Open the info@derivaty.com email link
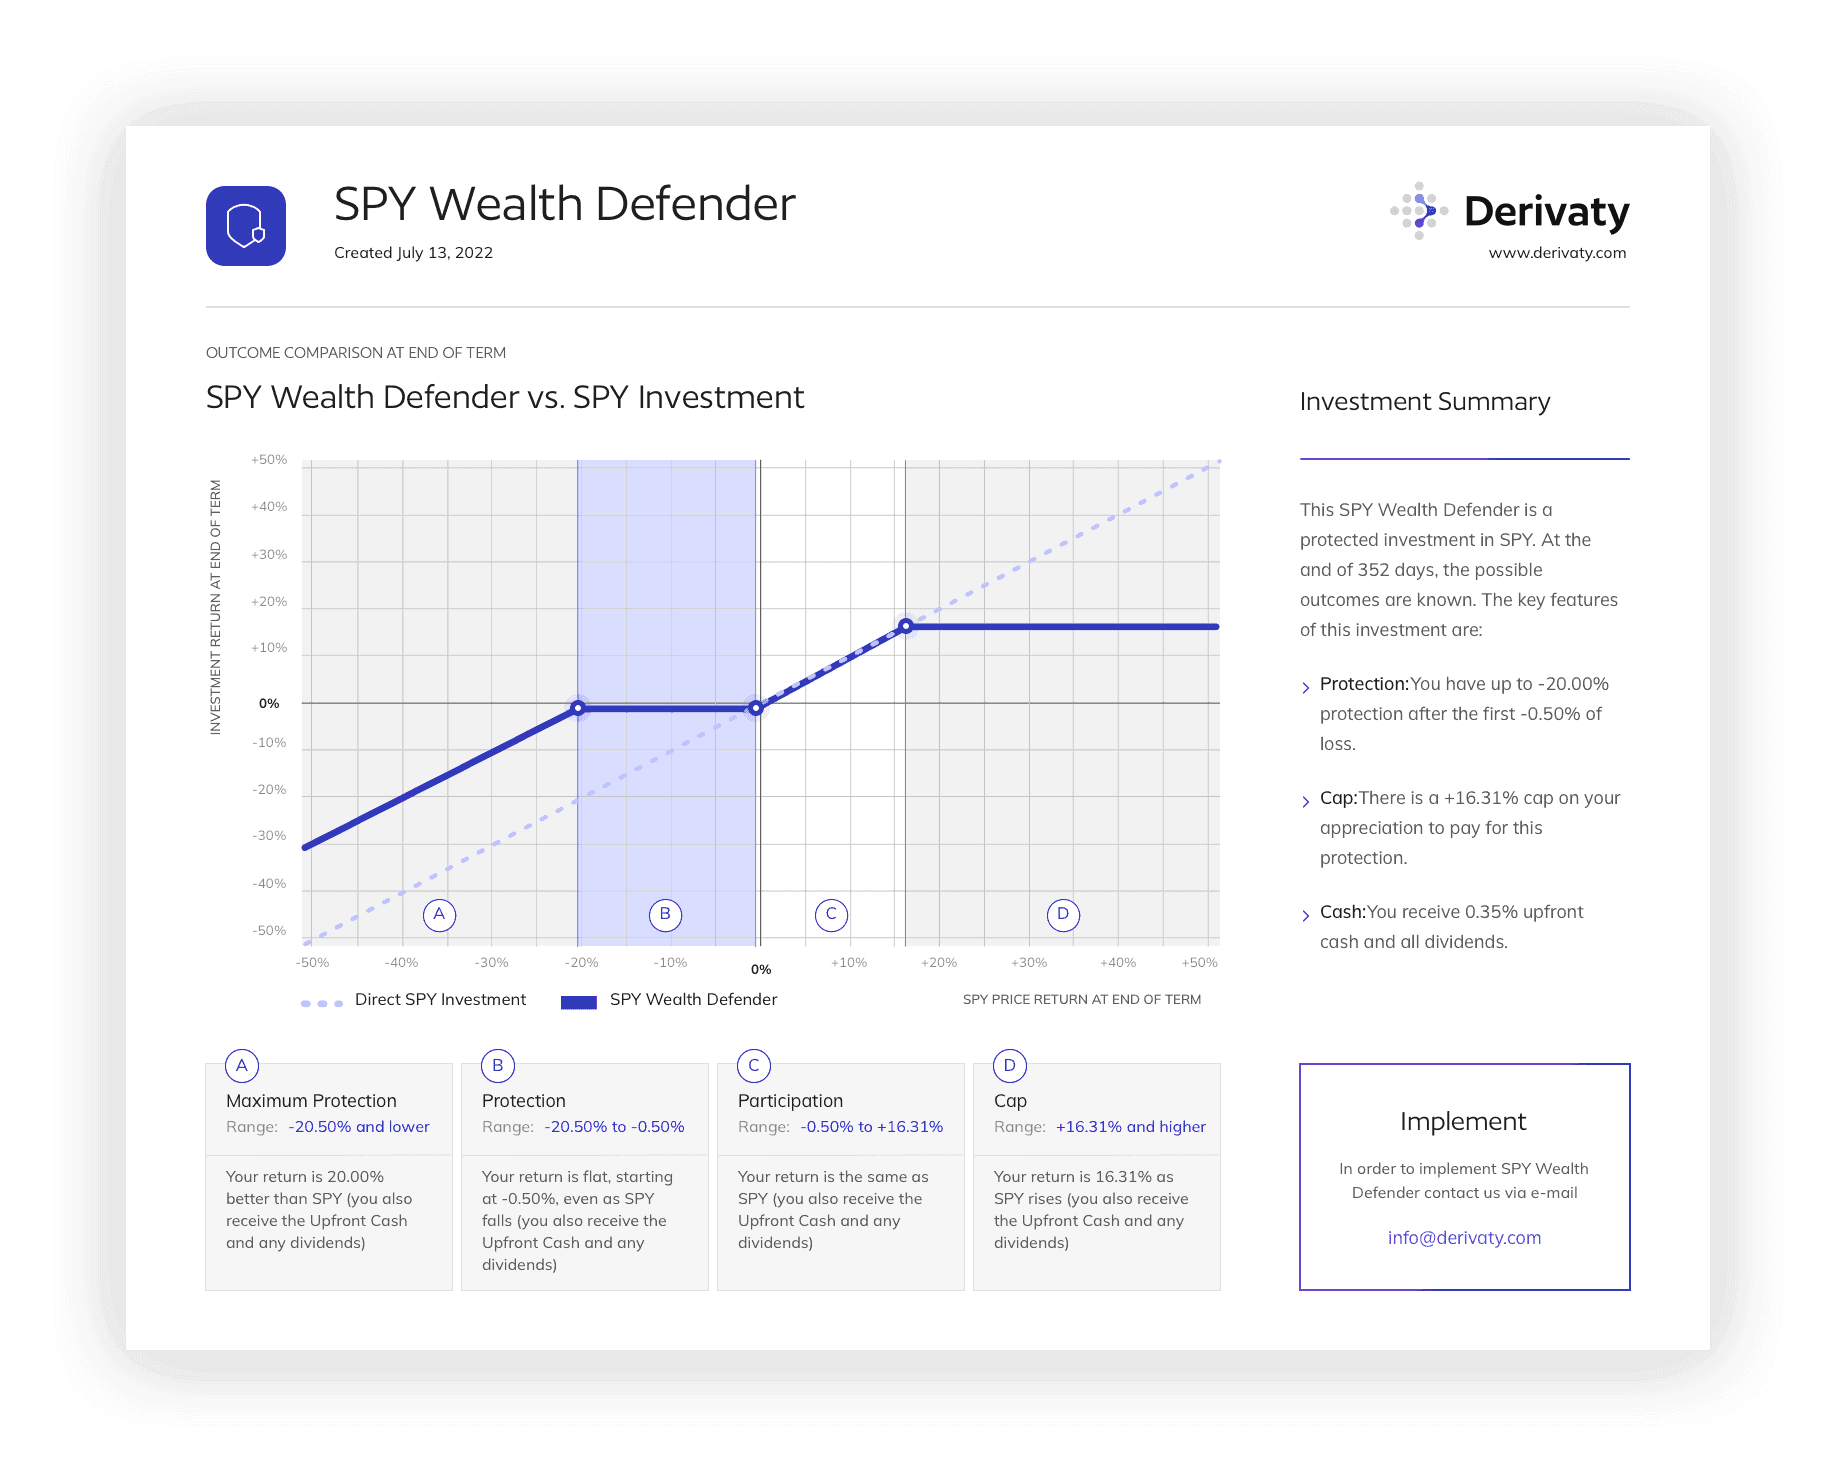Image resolution: width=1836 pixels, height=1476 pixels. 1464,1238
